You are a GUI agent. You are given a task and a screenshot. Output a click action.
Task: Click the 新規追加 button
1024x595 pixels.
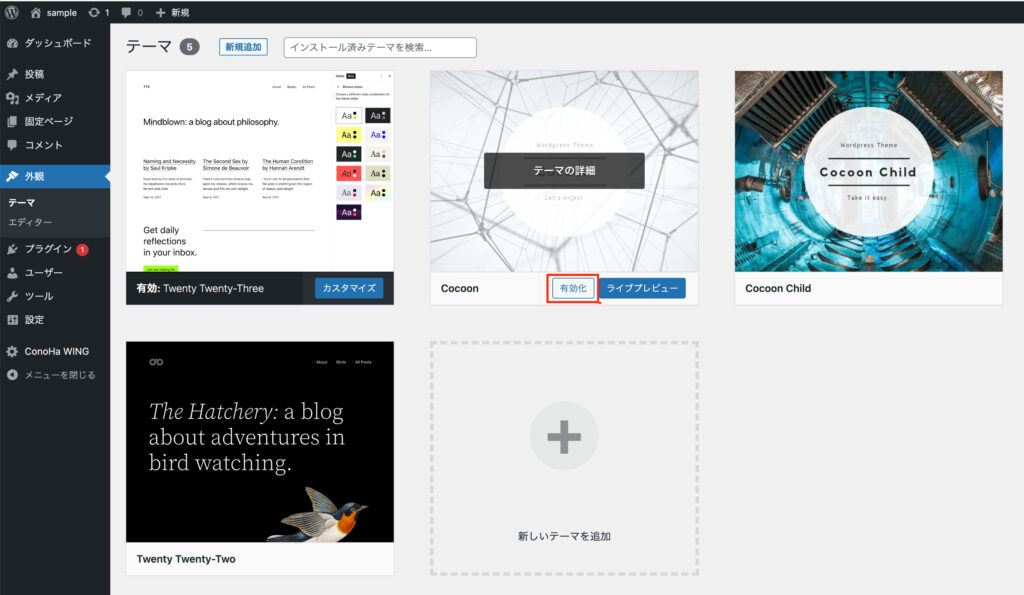pyautogui.click(x=243, y=47)
